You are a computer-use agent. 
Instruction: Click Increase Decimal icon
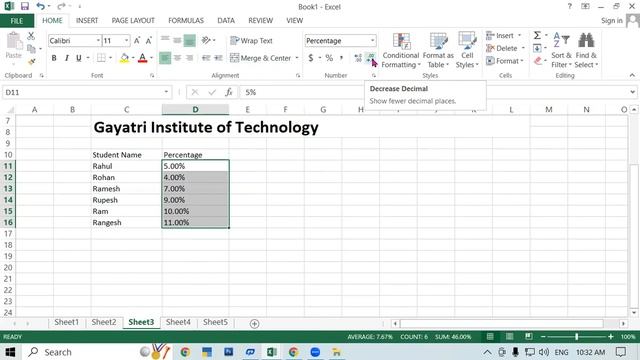pos(358,58)
